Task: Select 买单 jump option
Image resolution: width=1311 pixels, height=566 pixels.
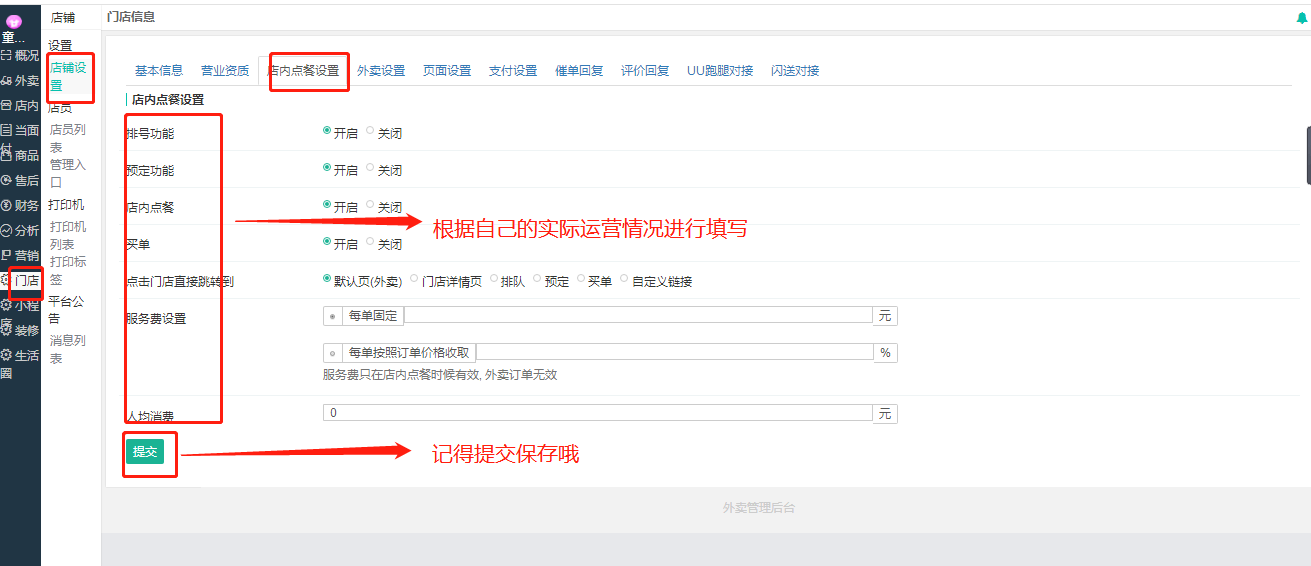Action: click(581, 279)
